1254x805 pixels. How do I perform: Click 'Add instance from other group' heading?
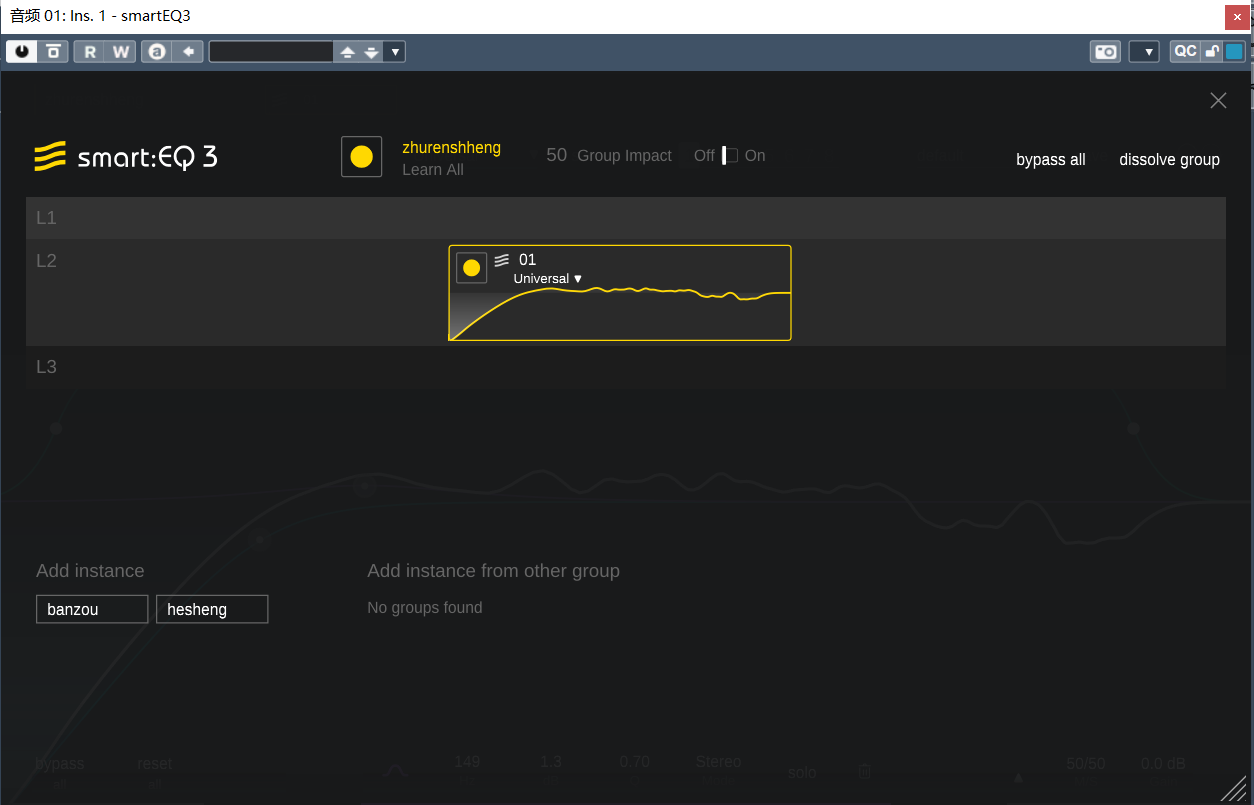494,571
